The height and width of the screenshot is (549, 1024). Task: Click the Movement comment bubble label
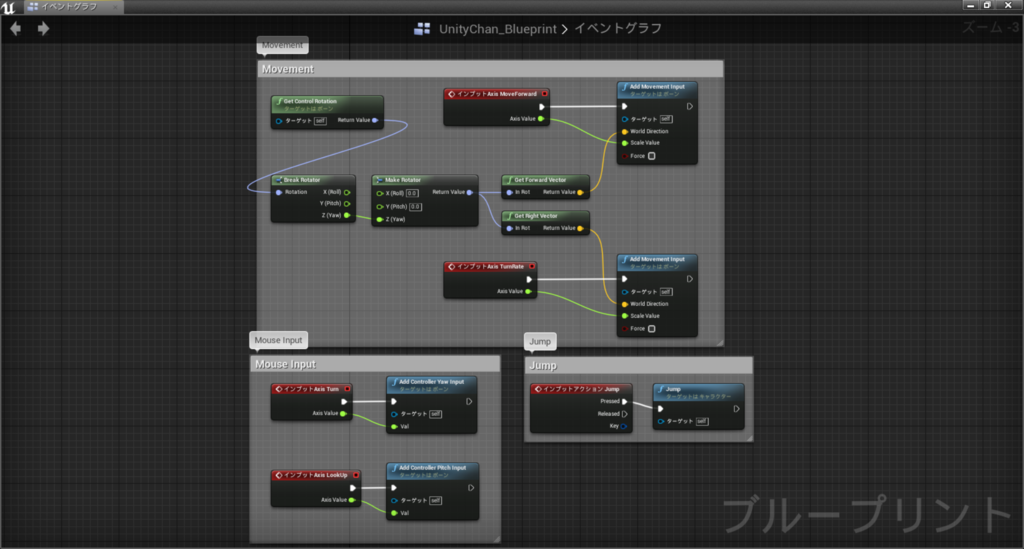click(x=282, y=45)
